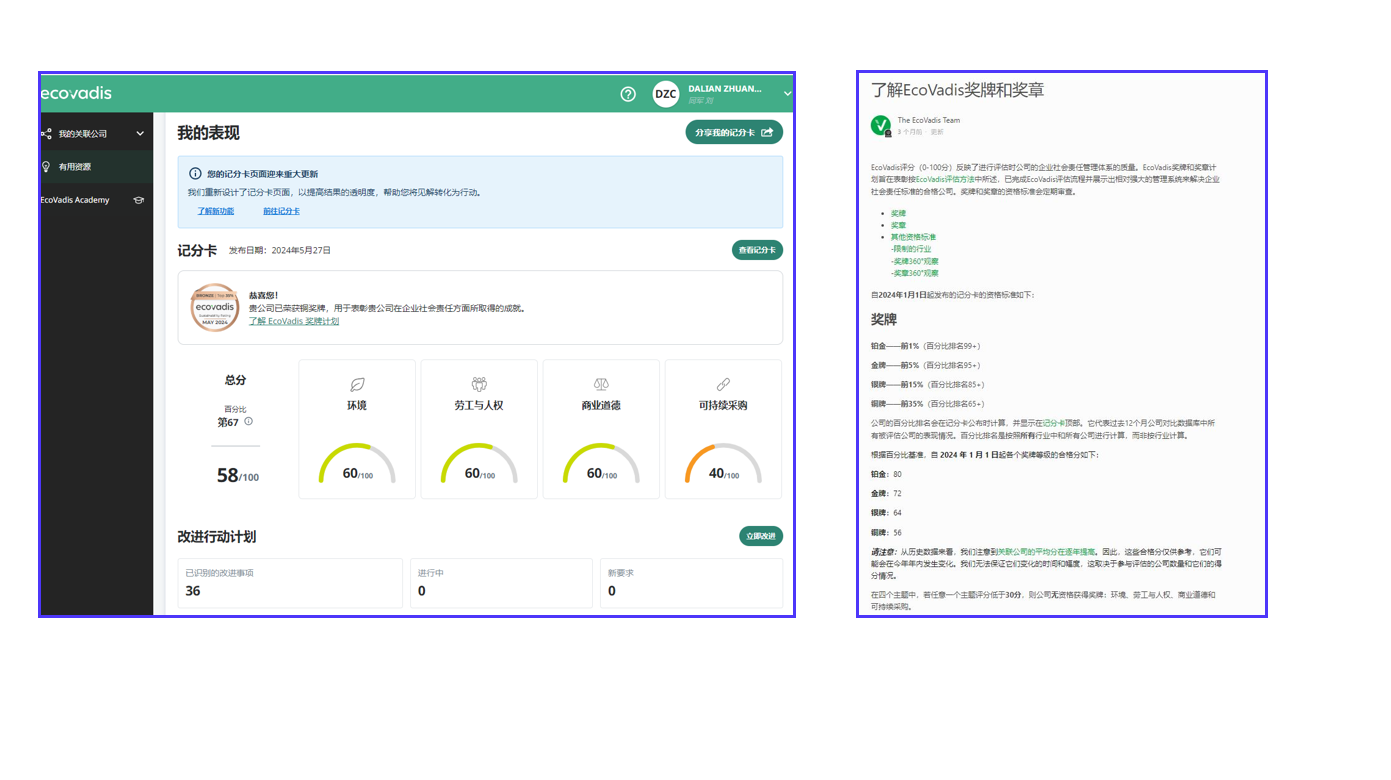Click the 分享我的记分卡 button
1391x780 pixels.
(733, 132)
